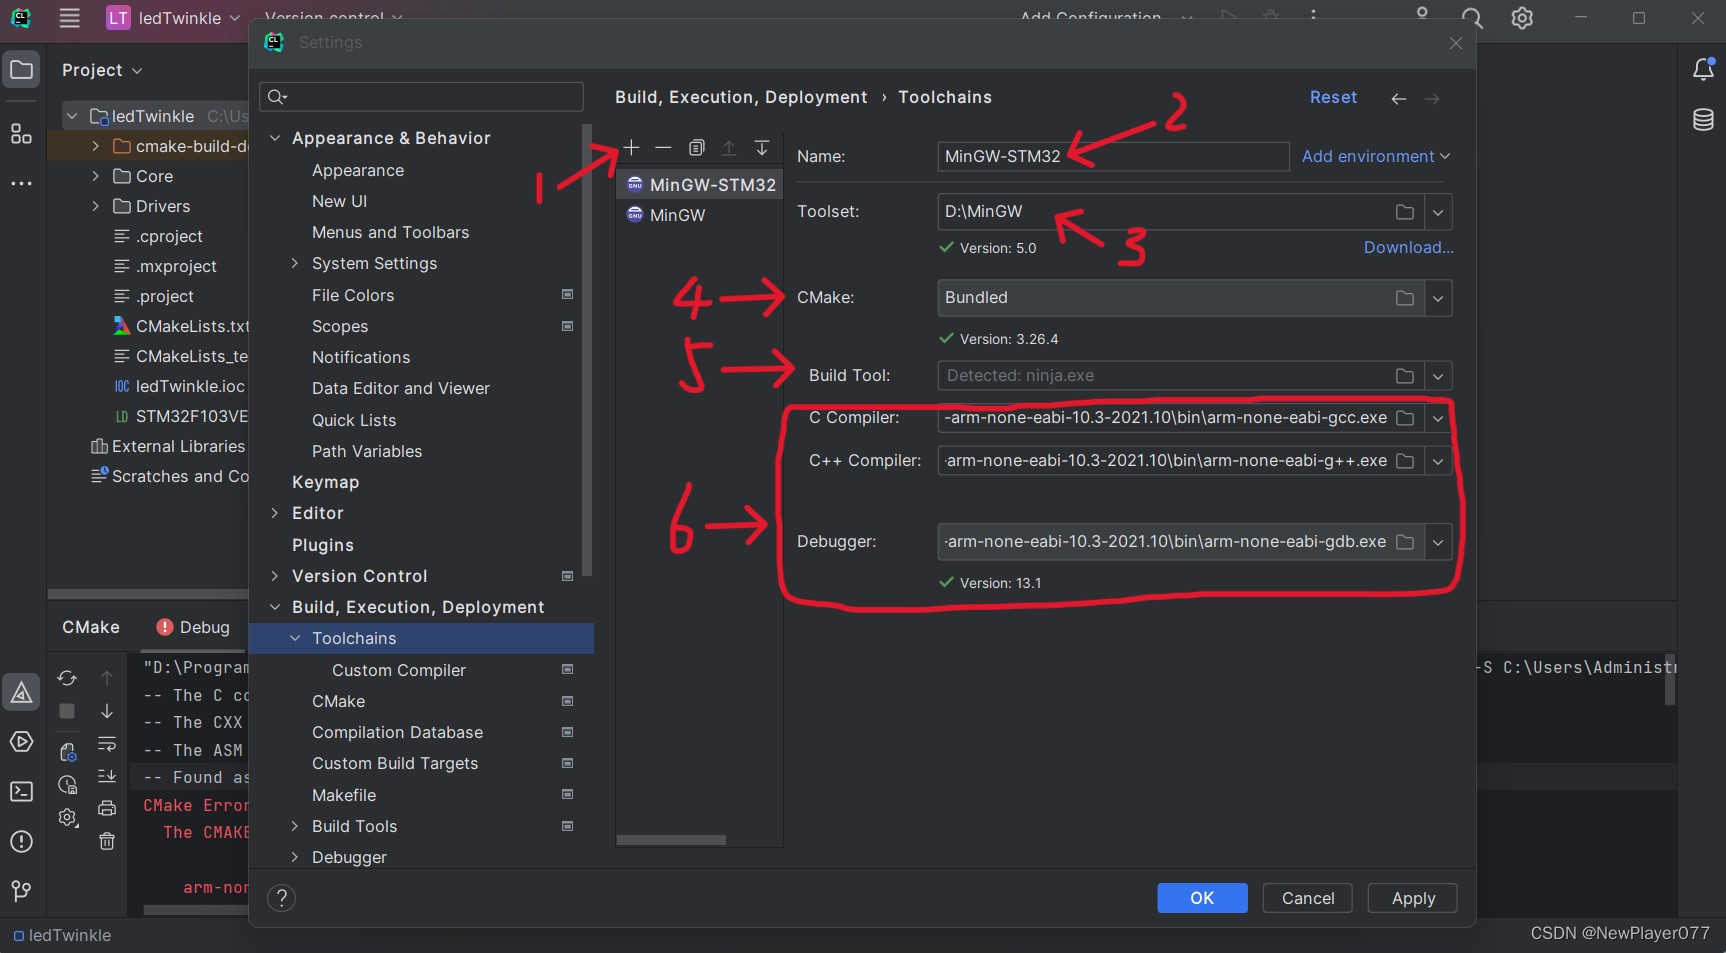Select Compilation Database settings
1726x953 pixels.
[397, 732]
